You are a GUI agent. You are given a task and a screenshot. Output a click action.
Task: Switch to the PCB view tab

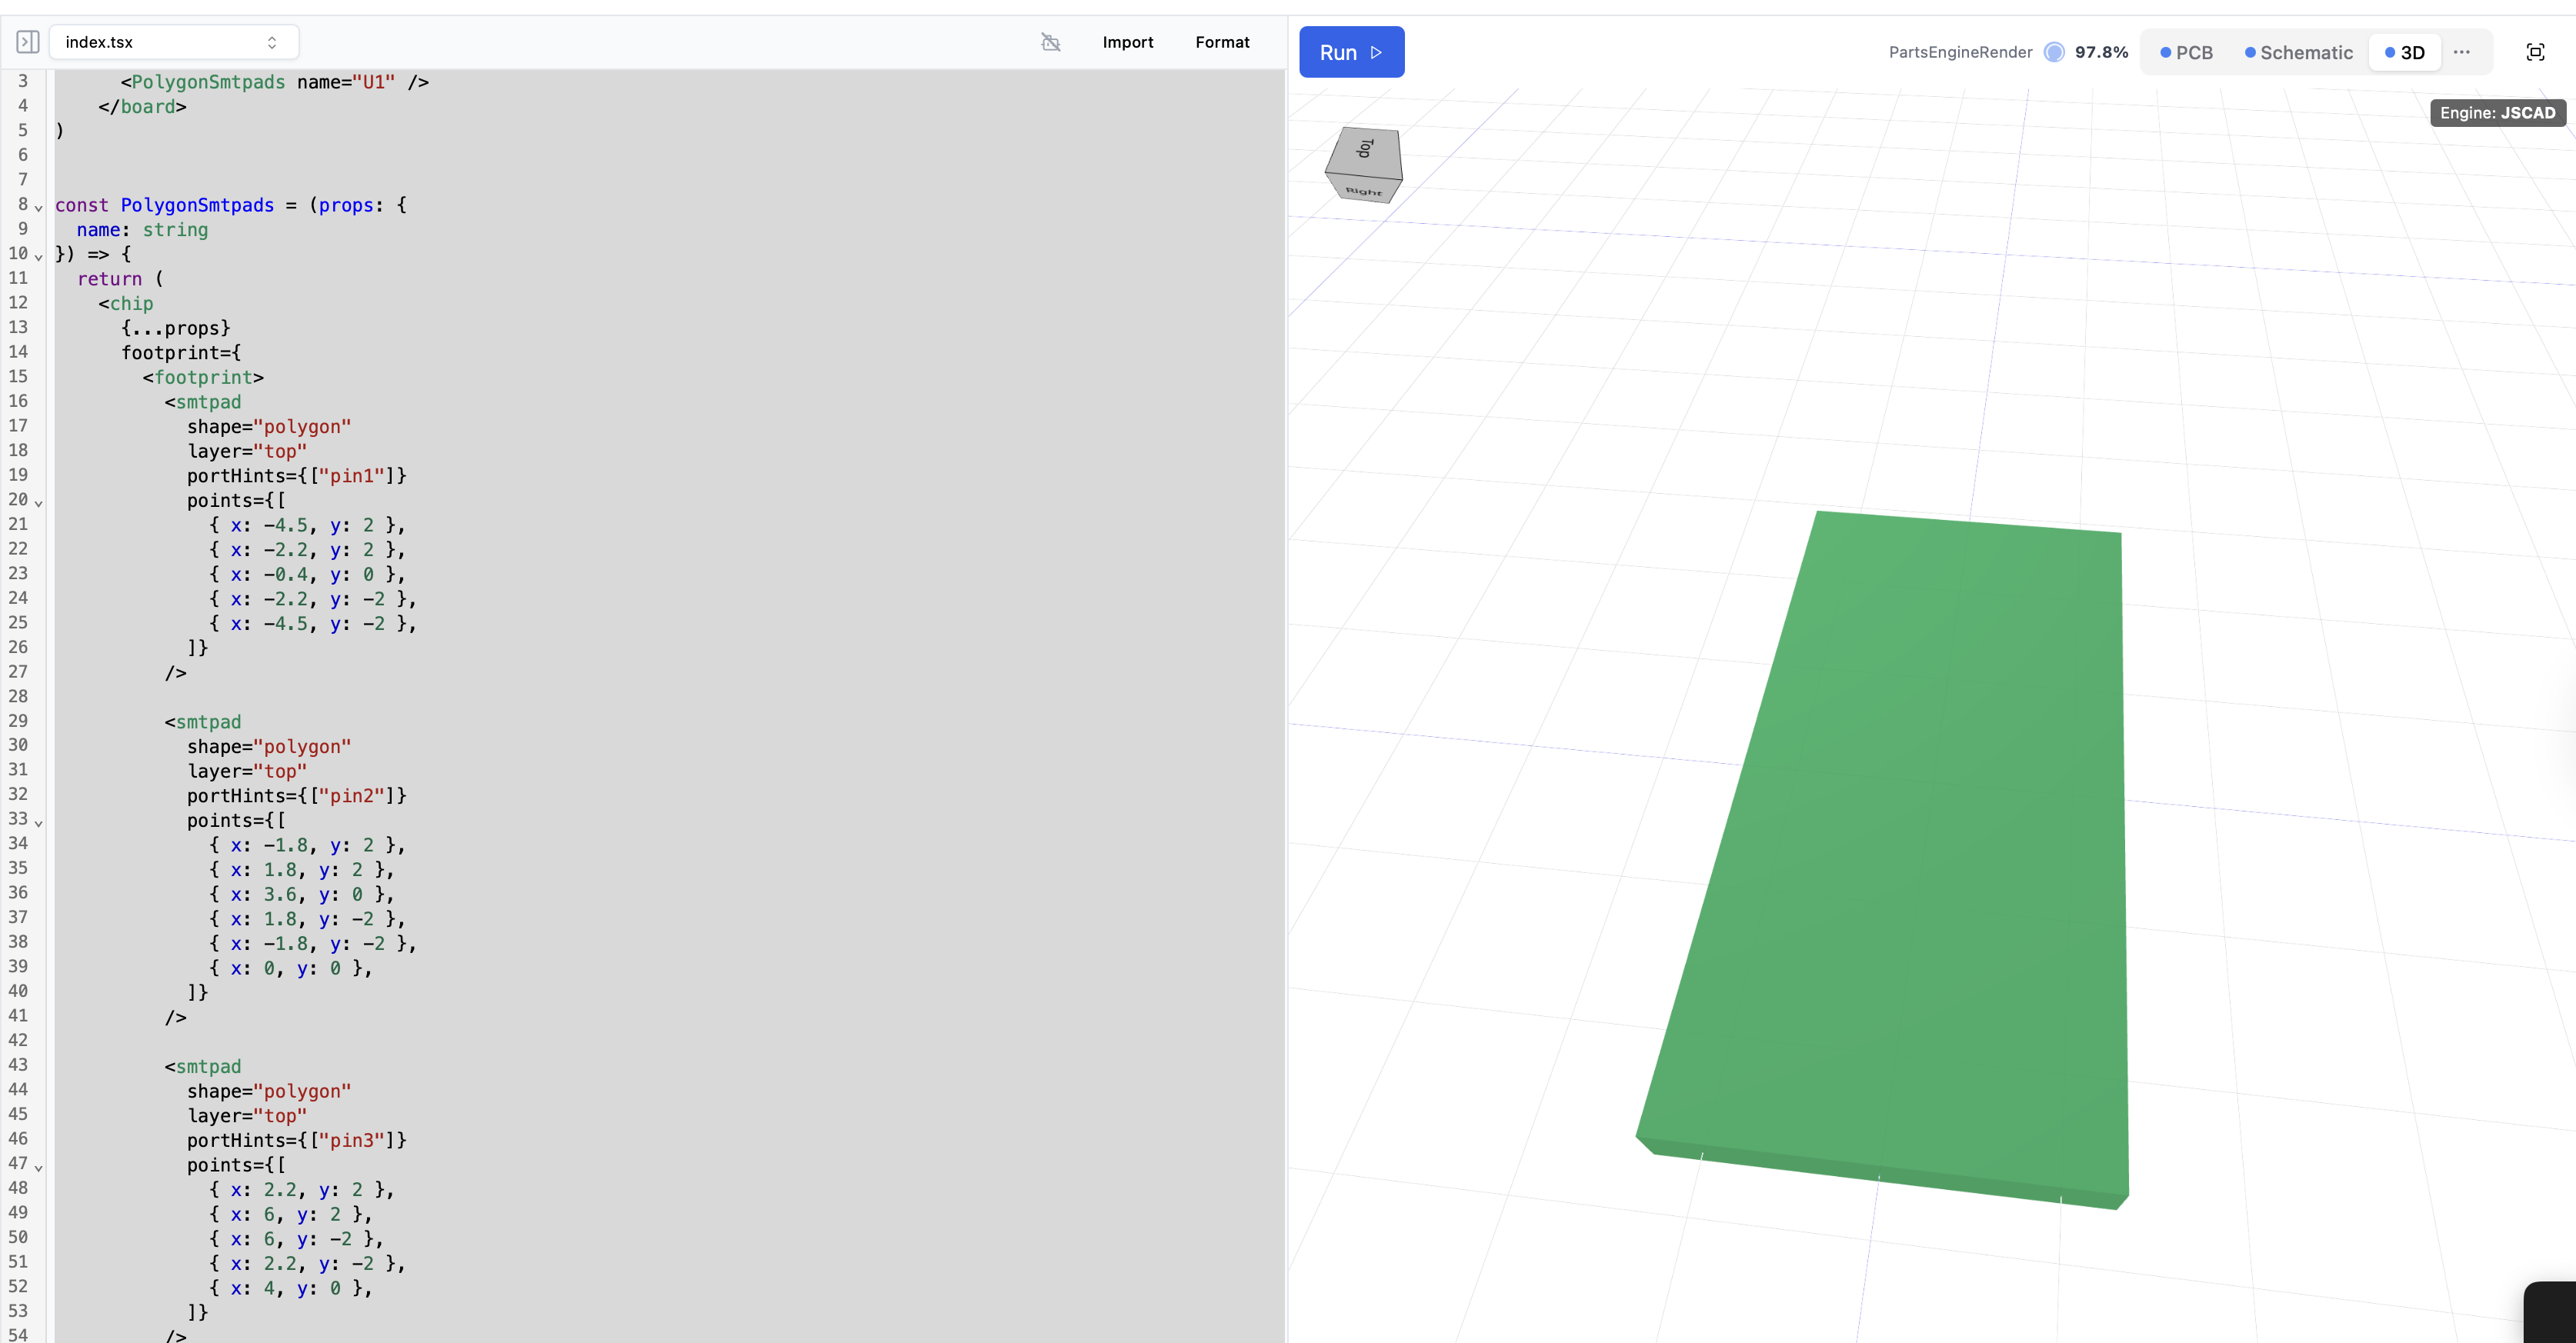coord(2186,52)
